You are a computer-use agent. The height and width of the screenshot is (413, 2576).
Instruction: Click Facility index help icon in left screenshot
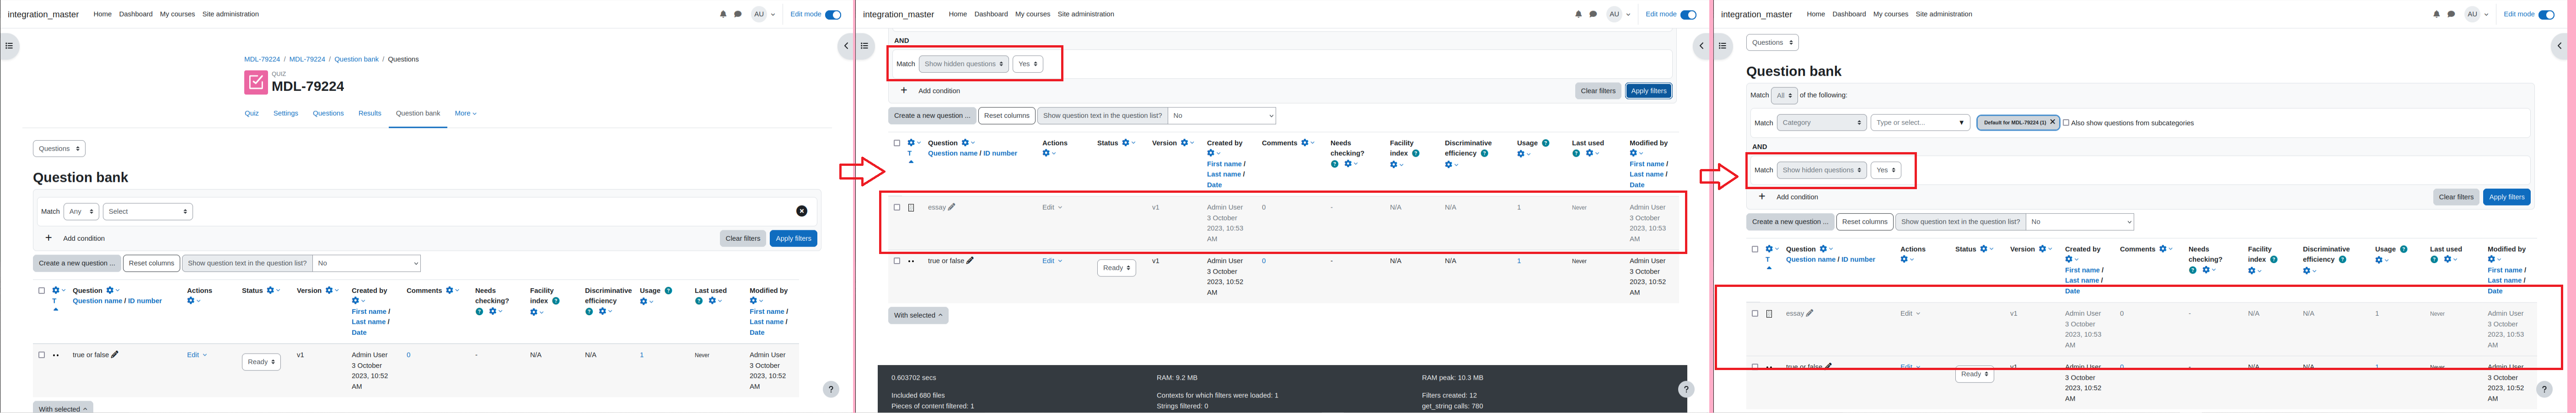pyautogui.click(x=556, y=301)
